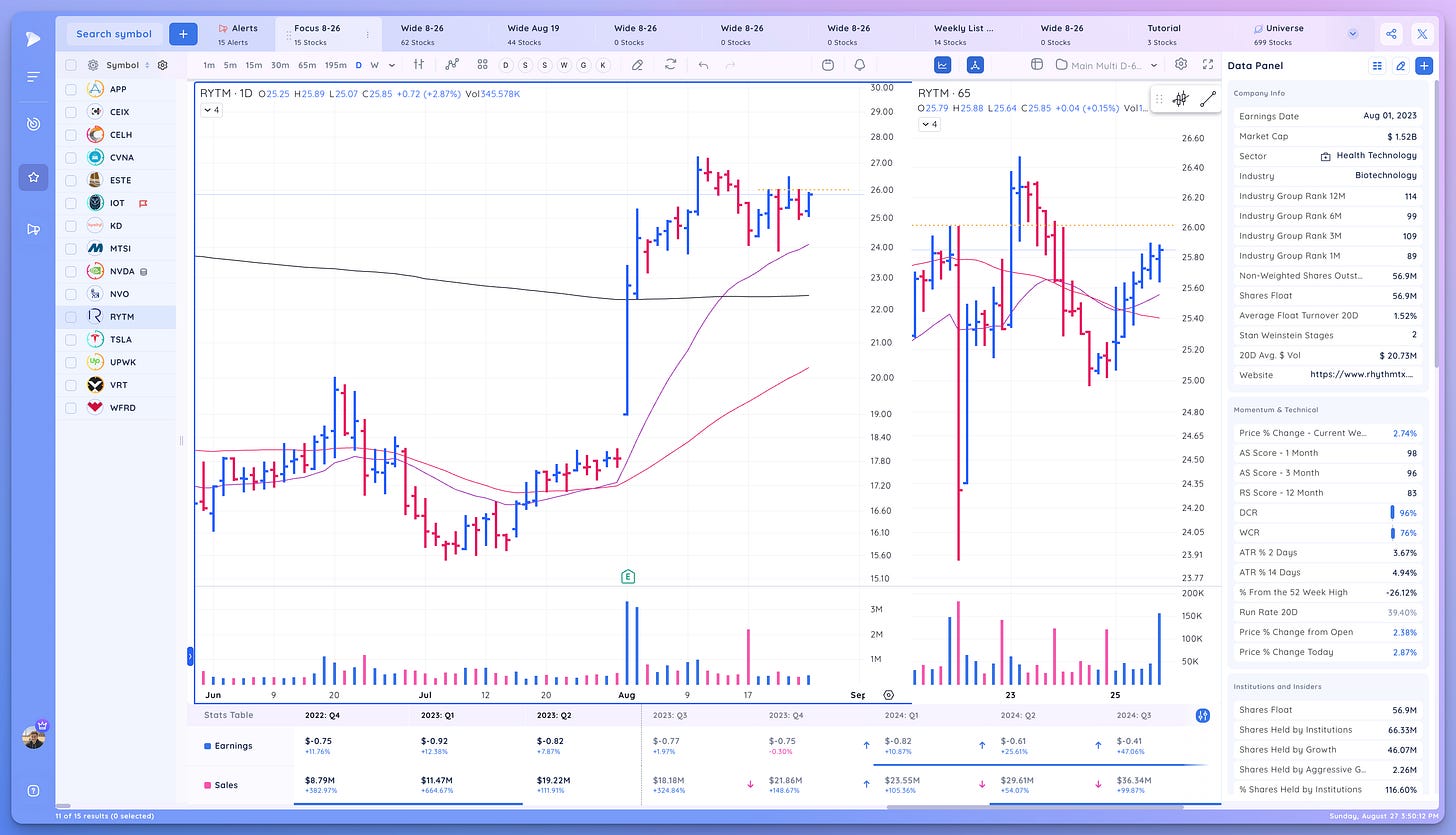Open the indicators line-graph icon
Image resolution: width=1456 pixels, height=835 pixels.
pos(452,64)
